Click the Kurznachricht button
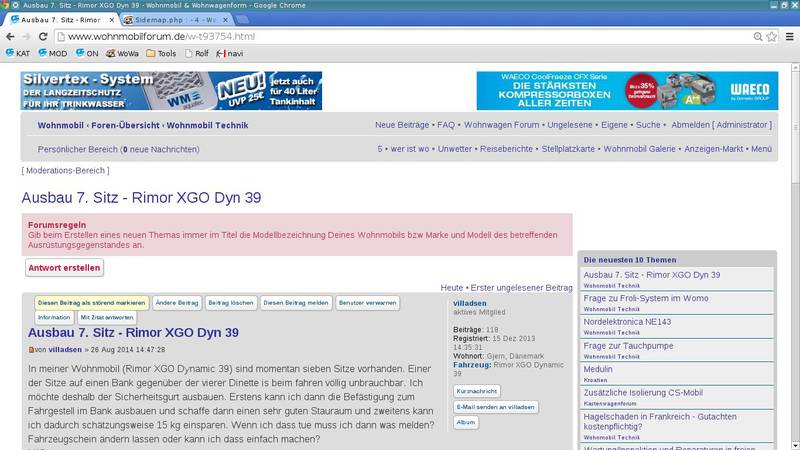 [x=477, y=391]
